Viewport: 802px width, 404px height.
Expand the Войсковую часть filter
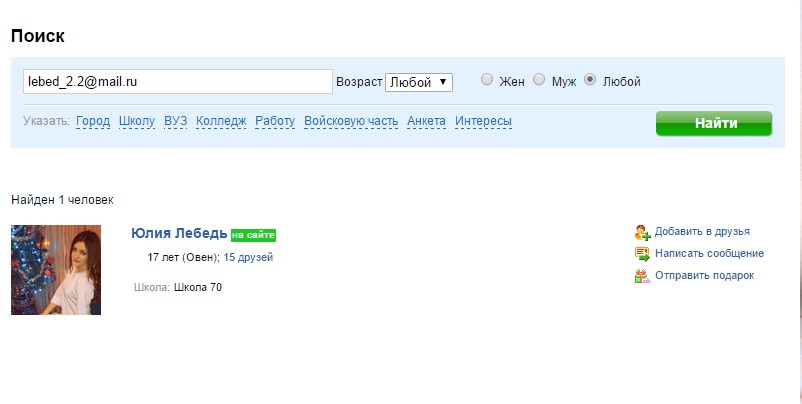pyautogui.click(x=351, y=121)
